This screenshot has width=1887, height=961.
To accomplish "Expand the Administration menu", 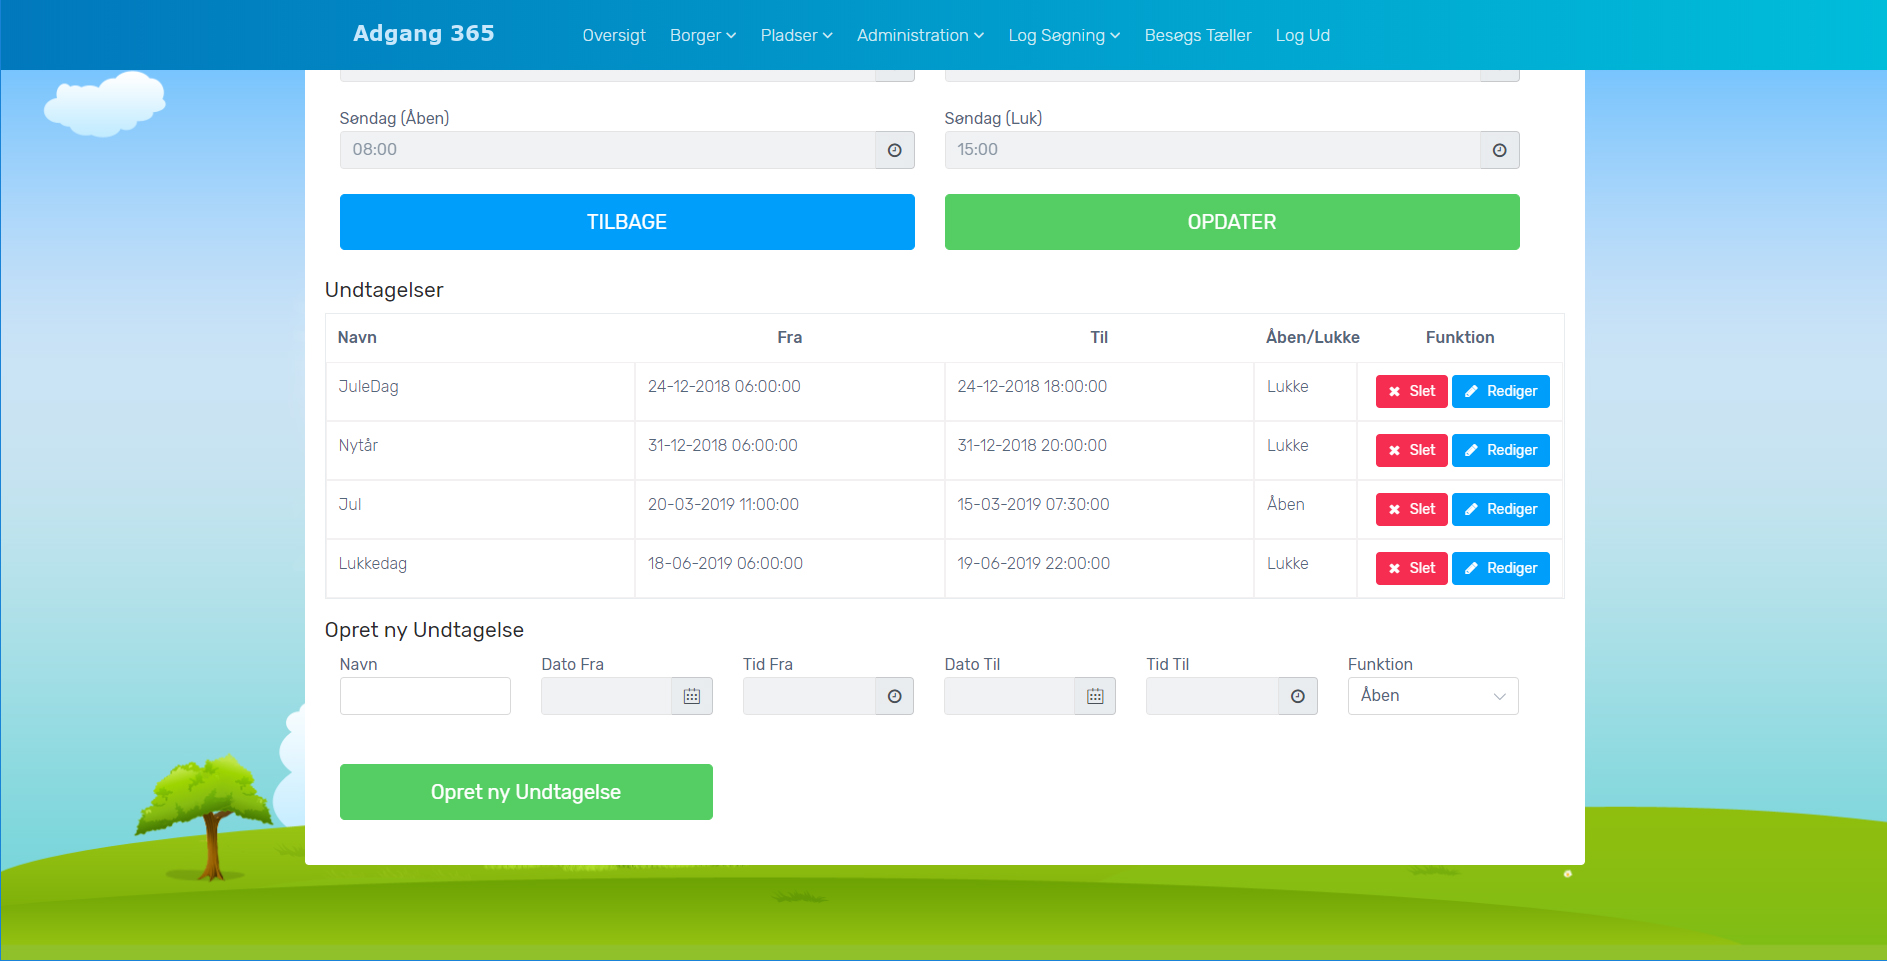I will [x=920, y=35].
